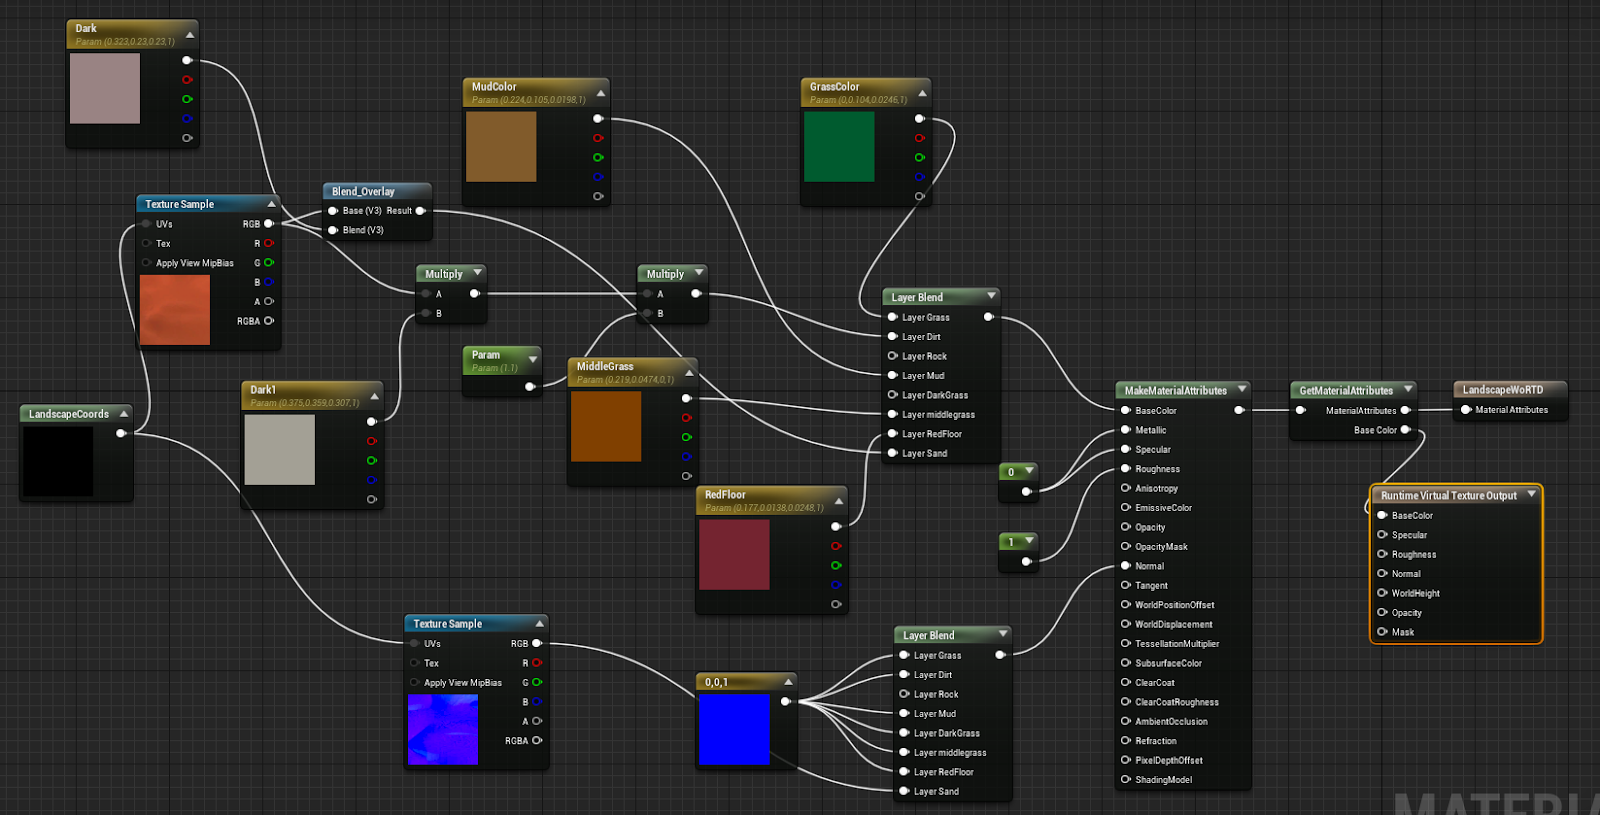Collapse the RedFloor node preview arrow
1600x815 pixels.
coord(838,501)
